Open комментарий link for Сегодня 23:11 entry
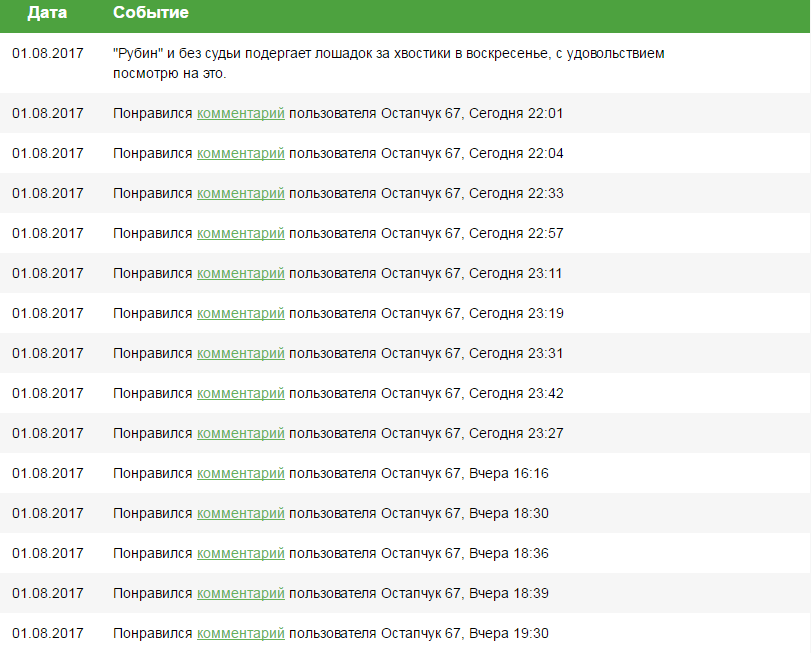Image resolution: width=811 pixels, height=653 pixels. (241, 273)
